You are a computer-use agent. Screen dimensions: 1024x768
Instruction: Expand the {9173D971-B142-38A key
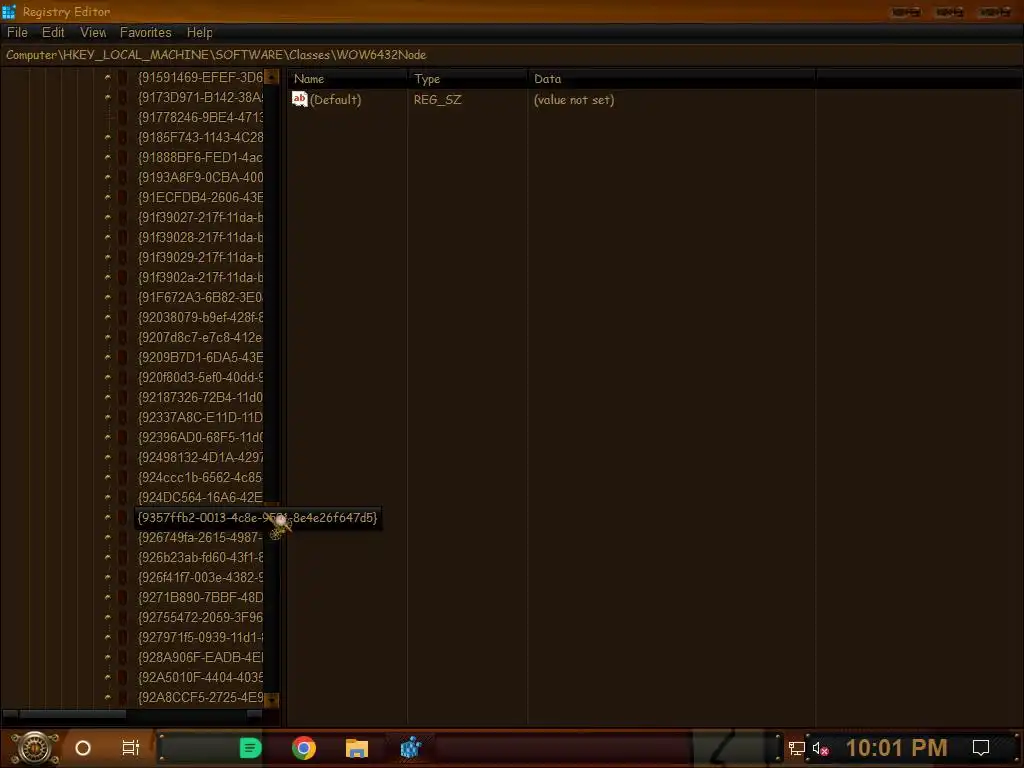pos(108,97)
